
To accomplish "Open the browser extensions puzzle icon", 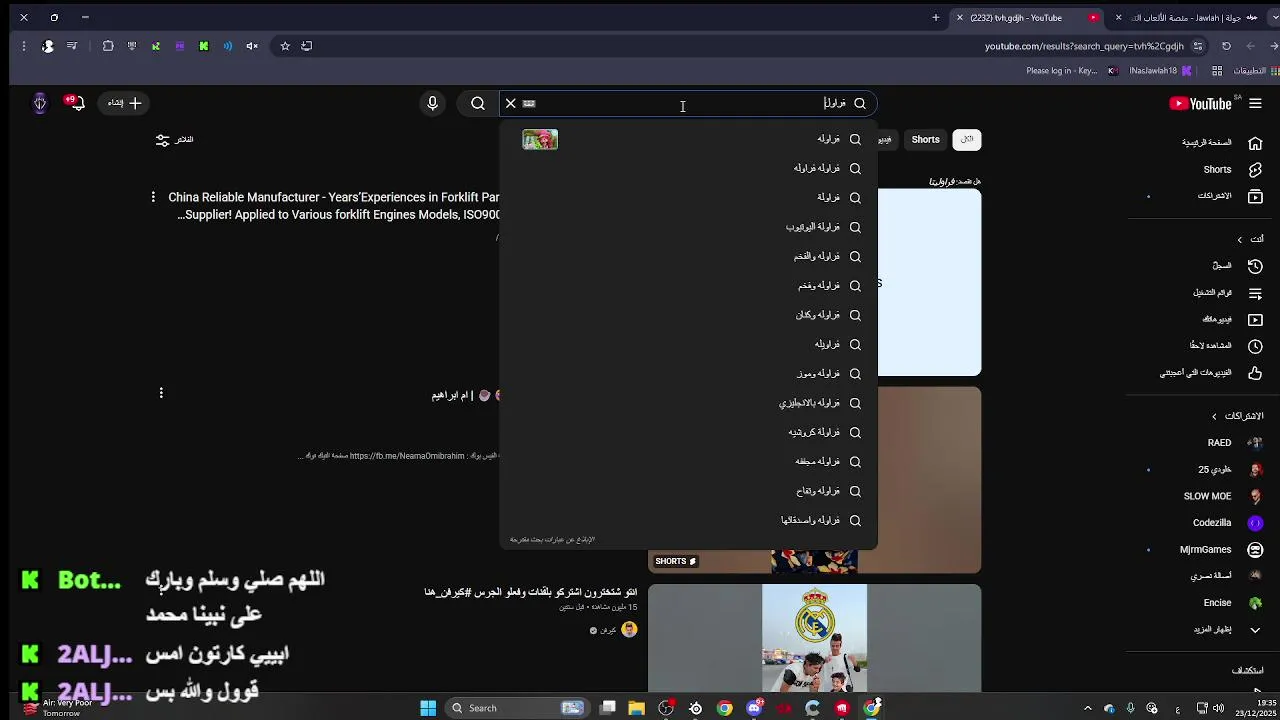I will coord(108,46).
